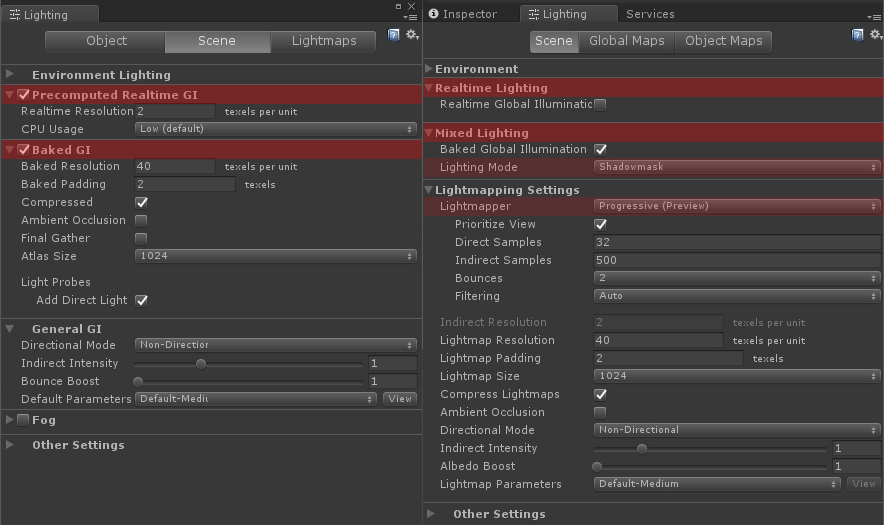This screenshot has height=525, width=884.
Task: Toggle Precomputed Realtime GI checkbox
Action: pos(24,95)
